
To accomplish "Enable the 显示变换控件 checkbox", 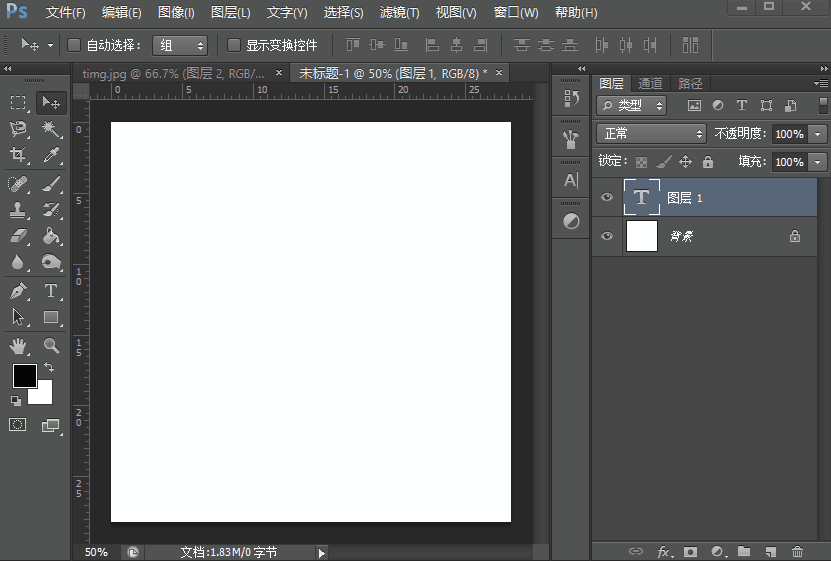I will pos(234,46).
